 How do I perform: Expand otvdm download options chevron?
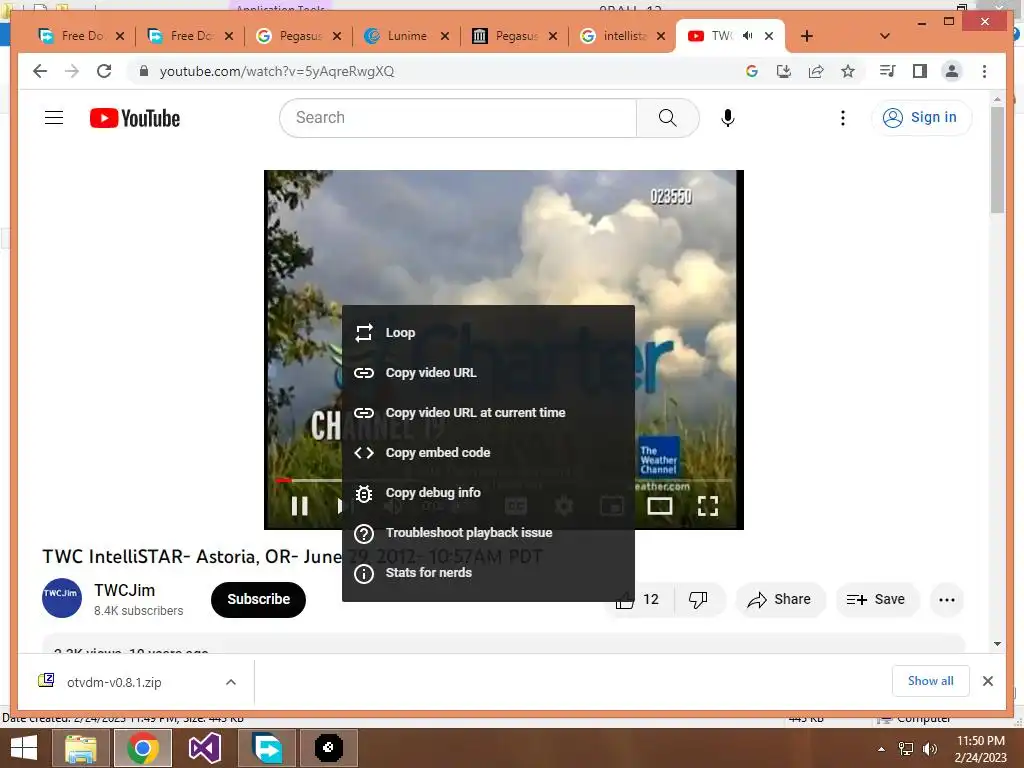(x=231, y=682)
